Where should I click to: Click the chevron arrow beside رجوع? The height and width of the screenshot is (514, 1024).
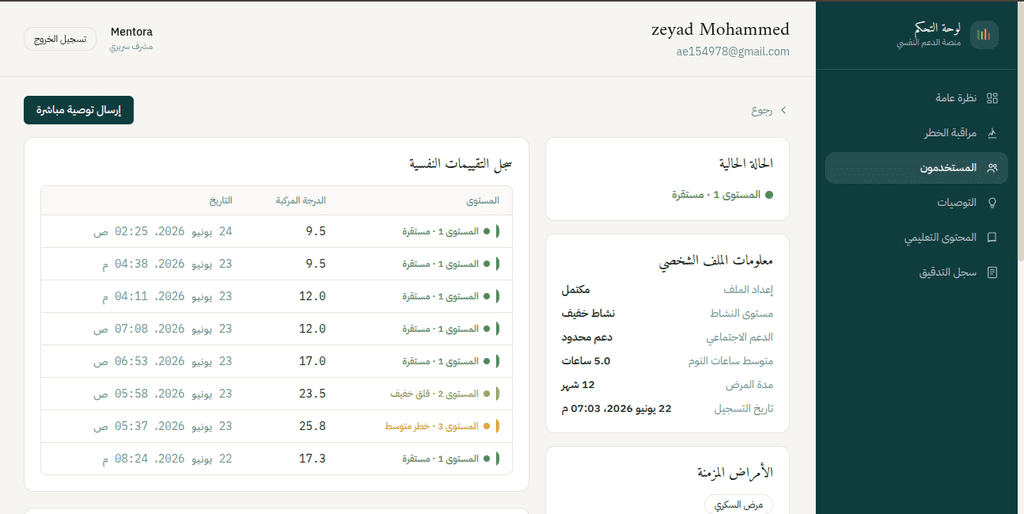click(784, 110)
